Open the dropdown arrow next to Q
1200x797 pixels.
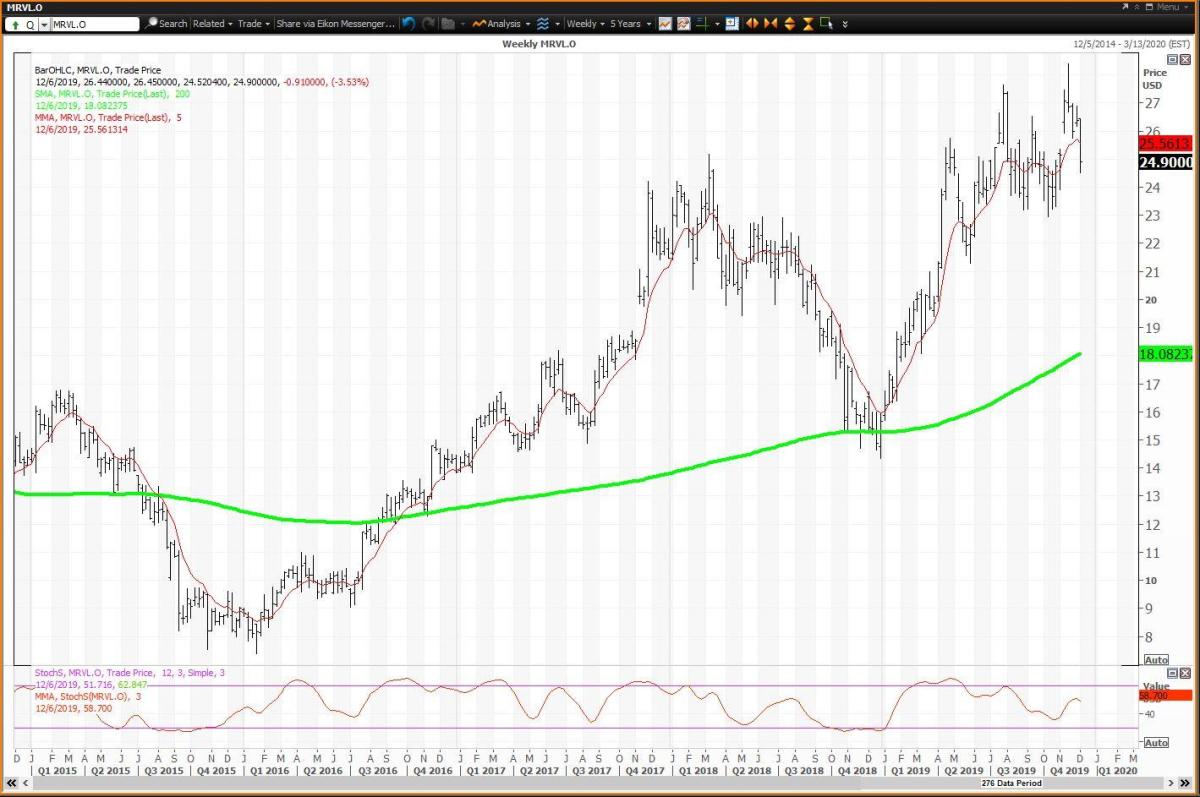(44, 24)
